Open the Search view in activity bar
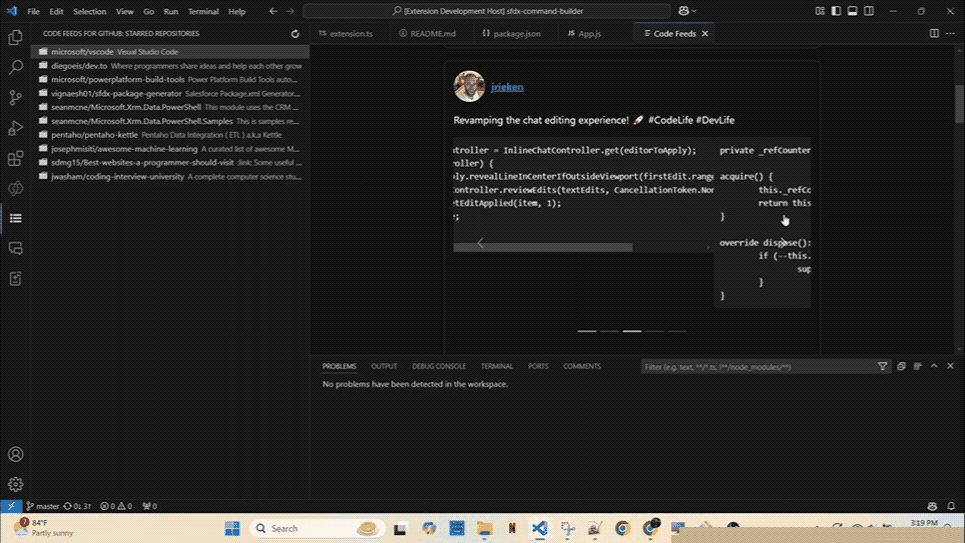 click(x=15, y=67)
